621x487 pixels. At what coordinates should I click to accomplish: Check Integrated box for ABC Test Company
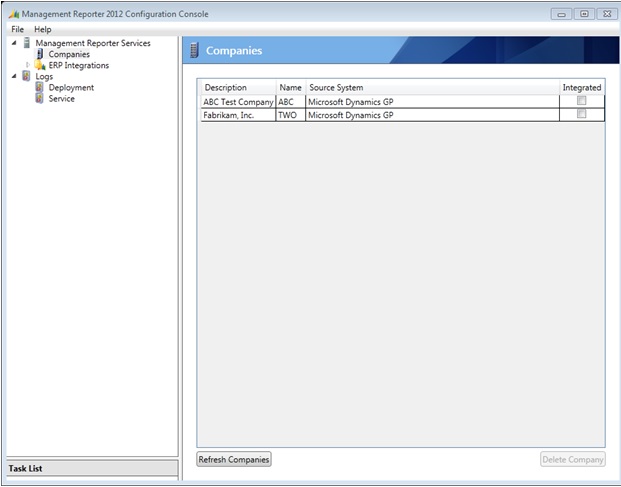tap(581, 101)
